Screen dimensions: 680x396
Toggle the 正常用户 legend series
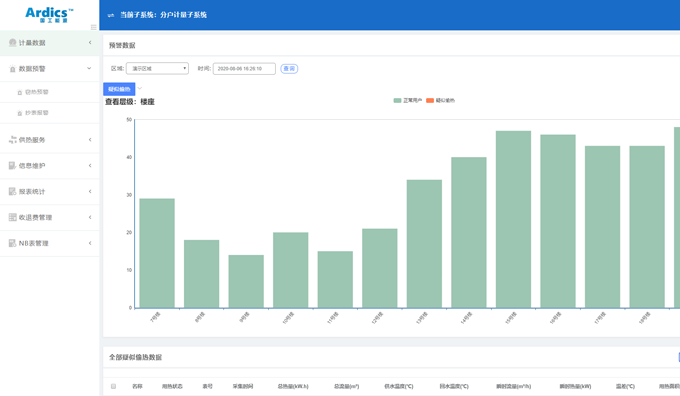click(x=407, y=100)
